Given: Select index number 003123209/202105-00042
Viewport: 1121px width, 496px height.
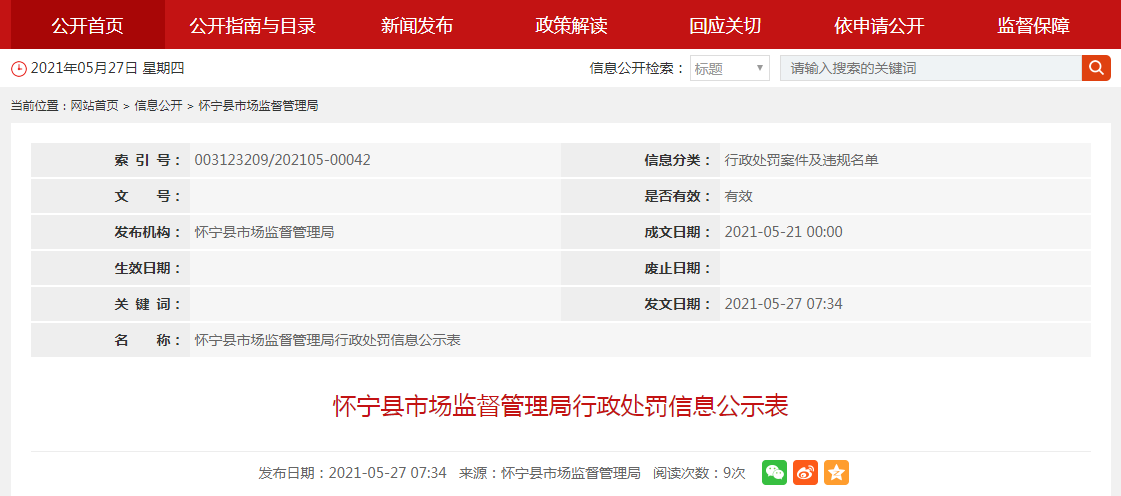Looking at the screenshot, I should point(282,160).
